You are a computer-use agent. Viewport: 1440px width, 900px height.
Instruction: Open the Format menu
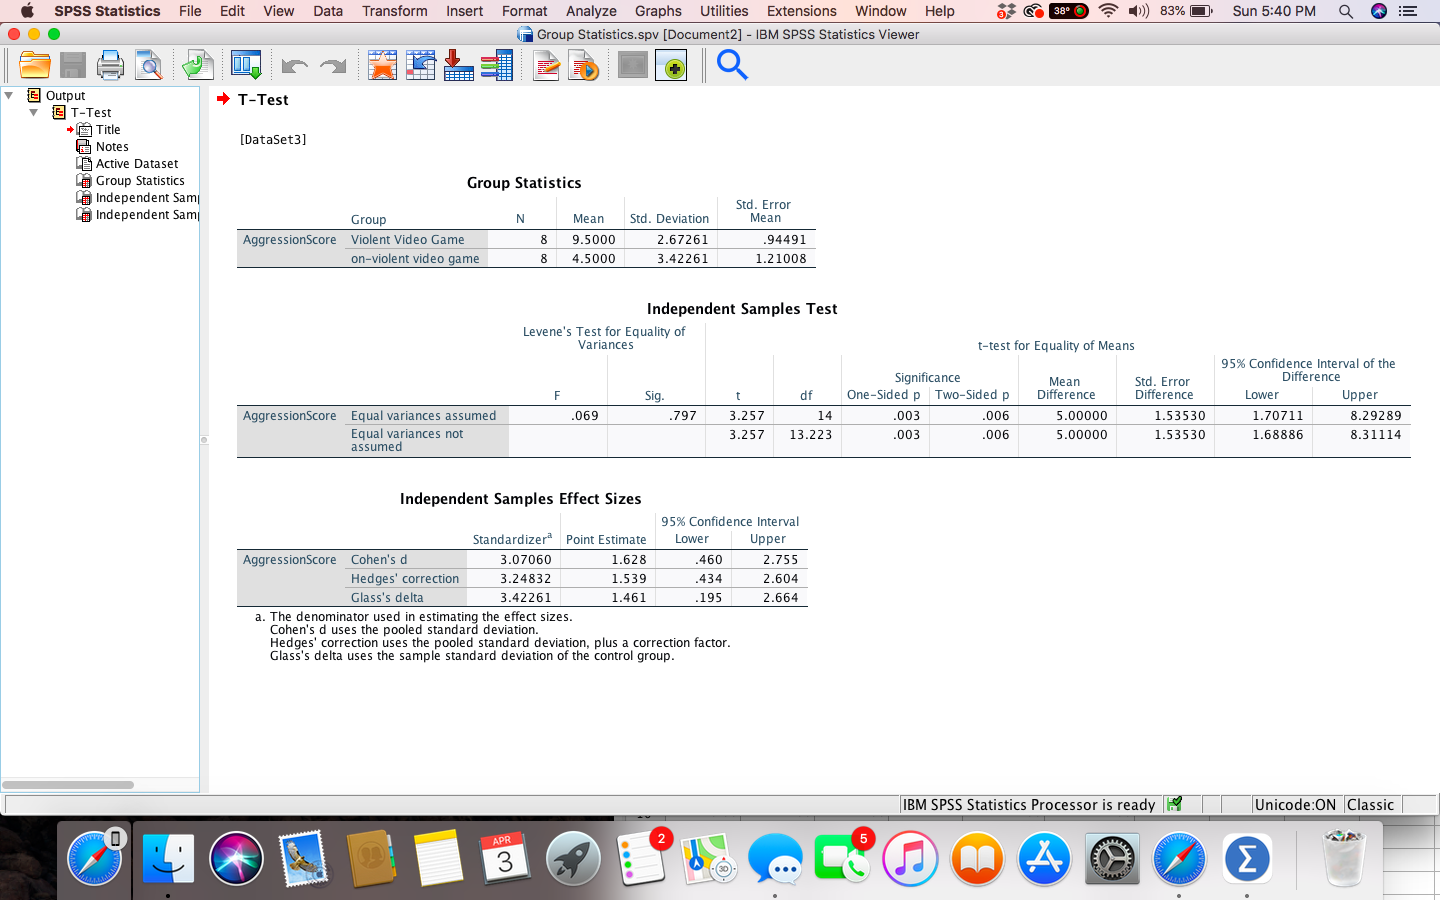pos(525,11)
